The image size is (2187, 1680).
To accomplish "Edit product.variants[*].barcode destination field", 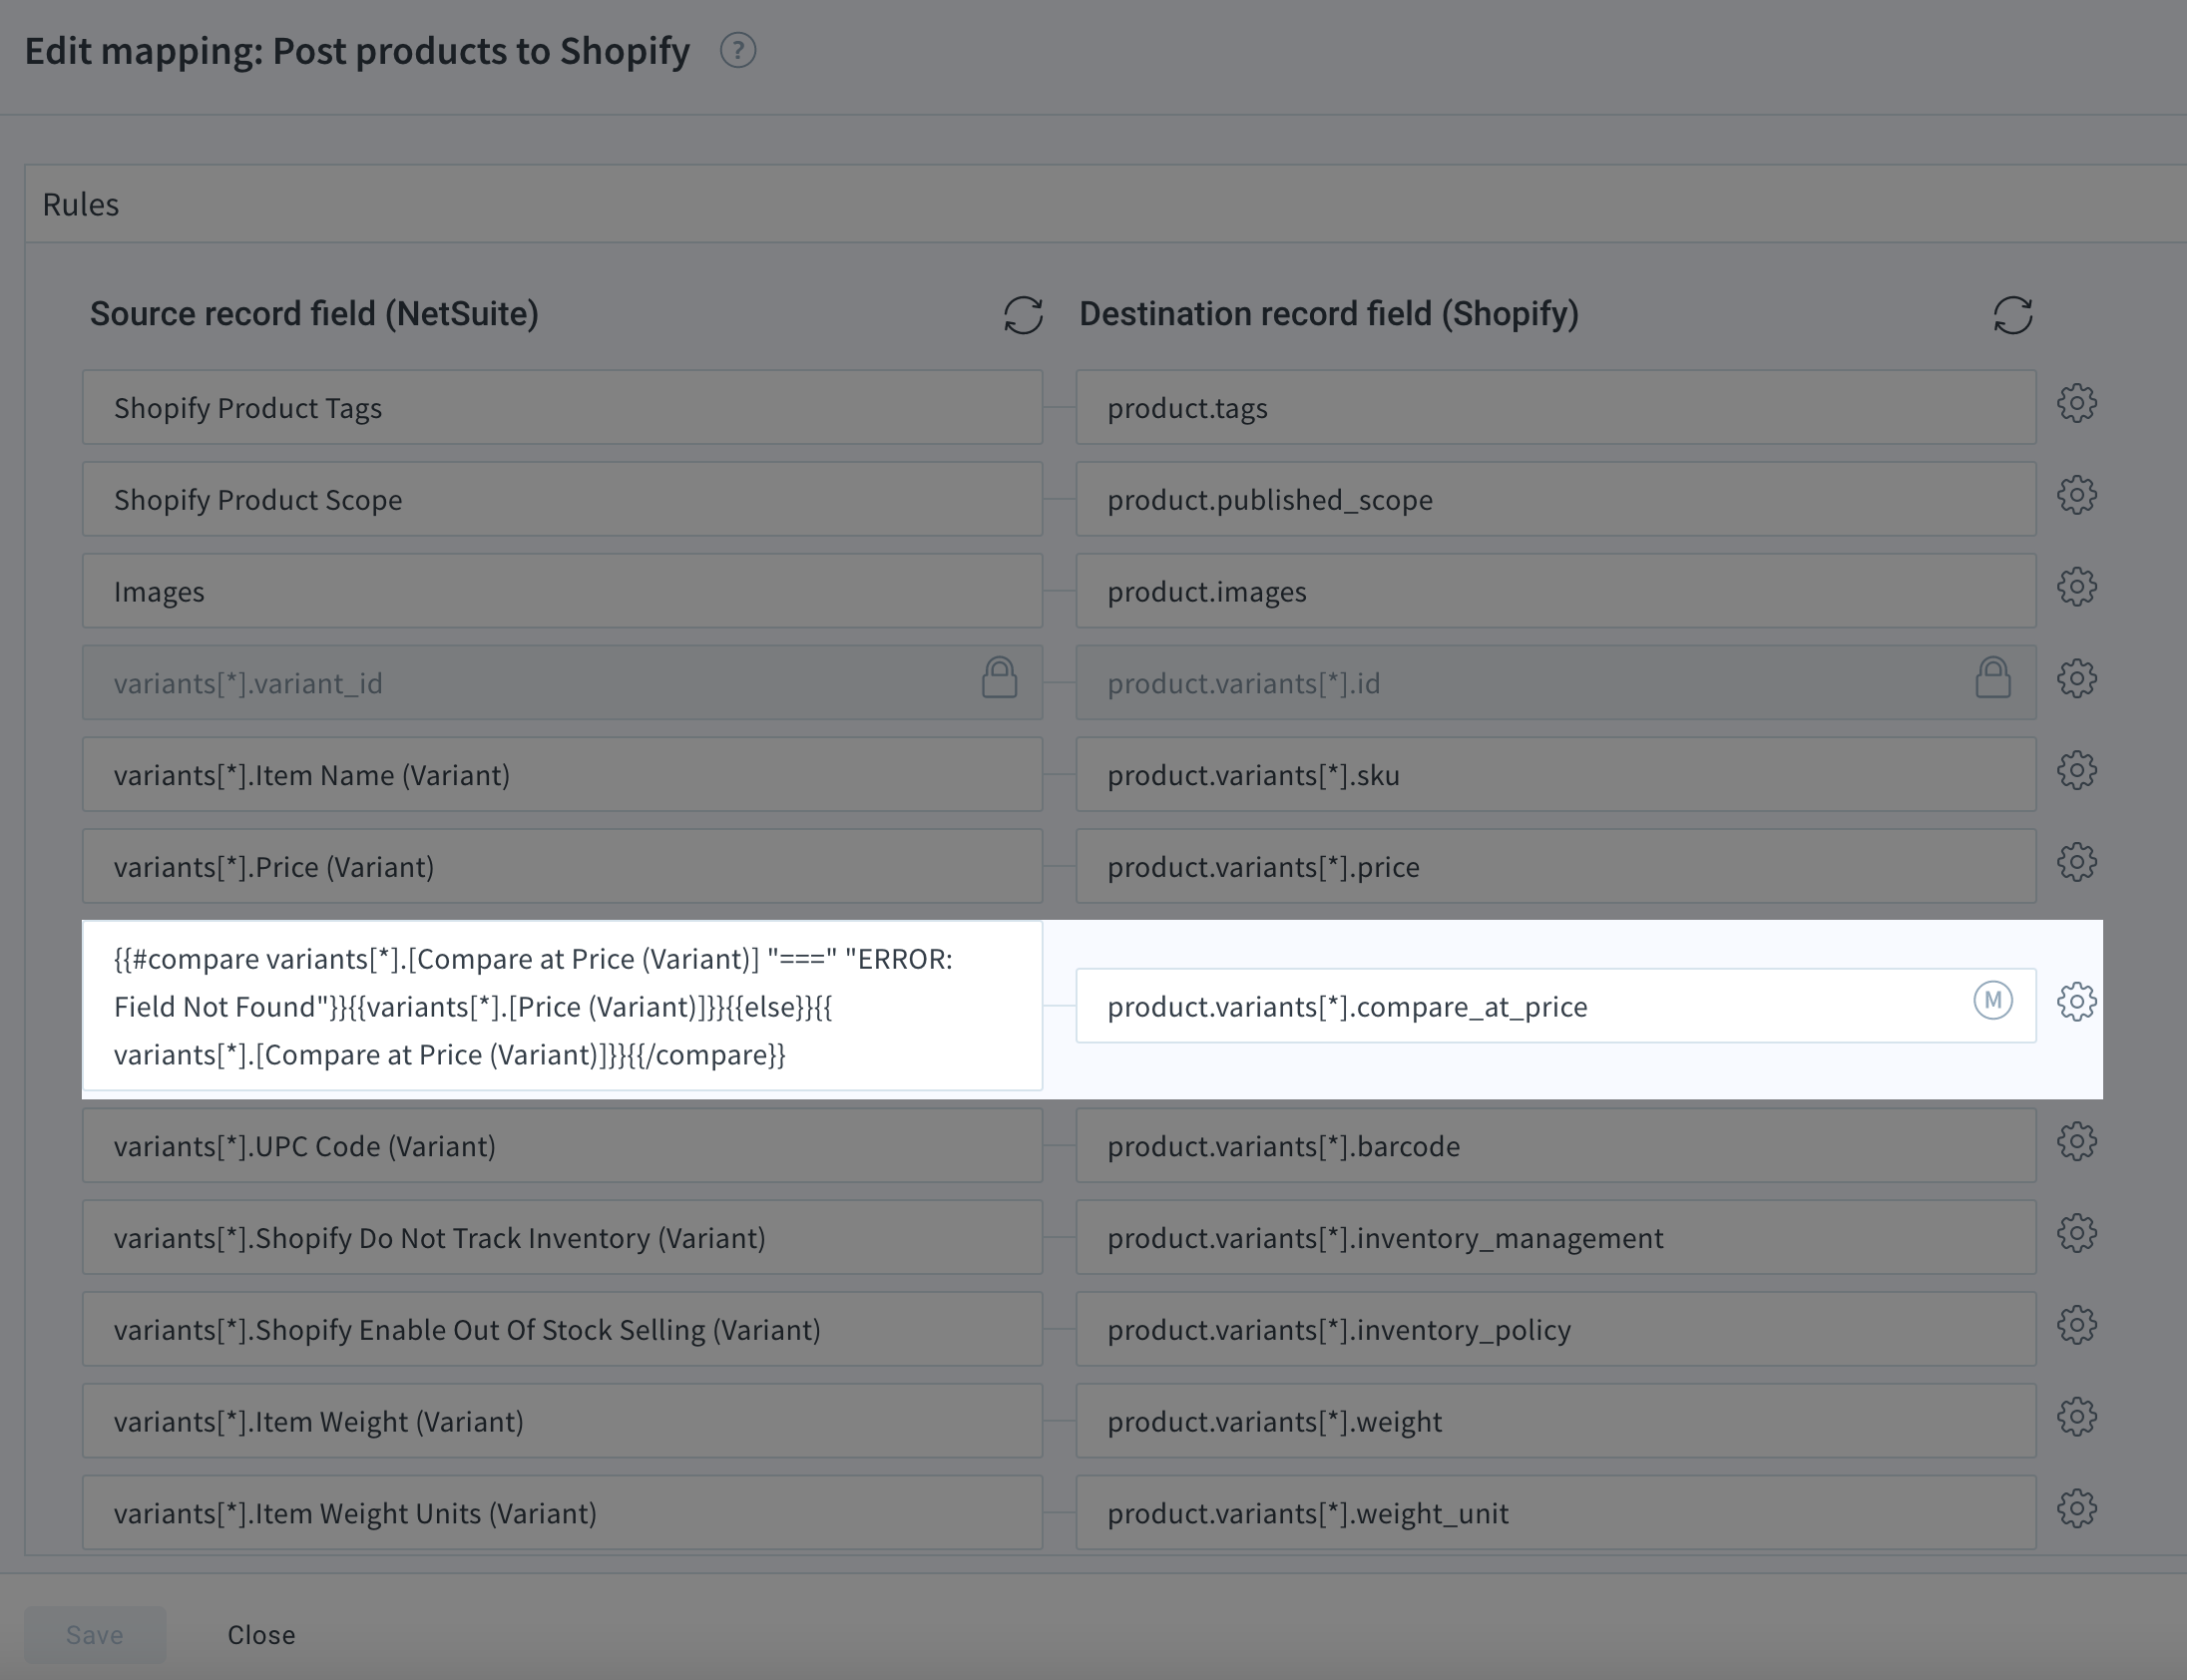I will 1556,1146.
